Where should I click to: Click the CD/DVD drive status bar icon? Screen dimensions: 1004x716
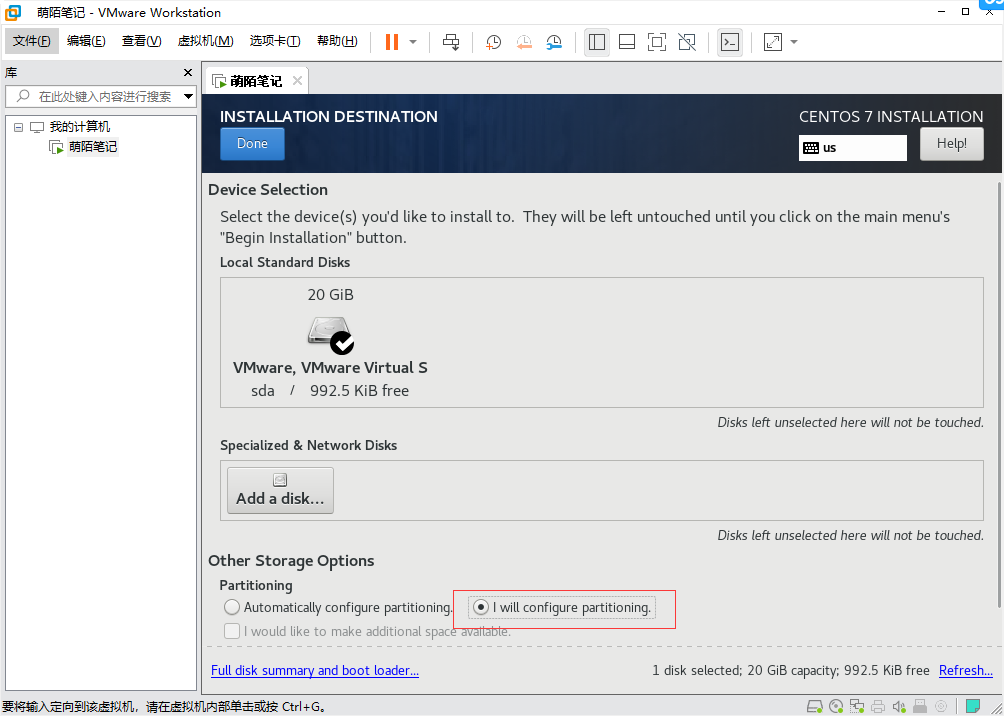[x=836, y=706]
